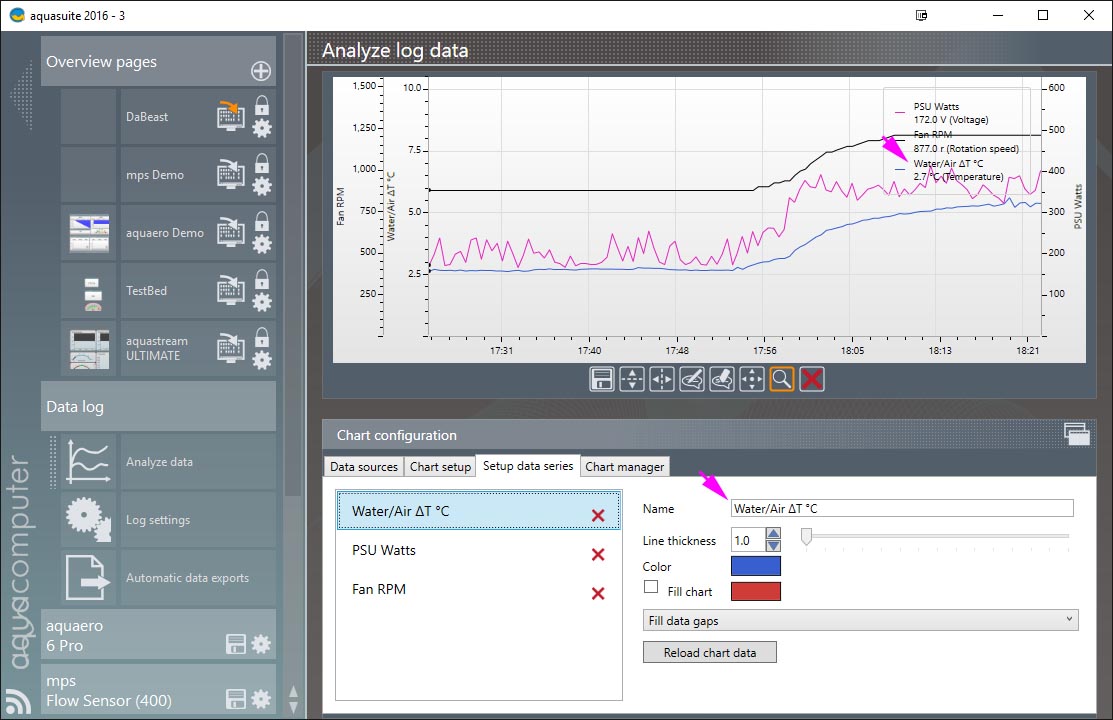Toggle lock on mps Demo page
Image resolution: width=1113 pixels, height=720 pixels.
pyautogui.click(x=261, y=162)
